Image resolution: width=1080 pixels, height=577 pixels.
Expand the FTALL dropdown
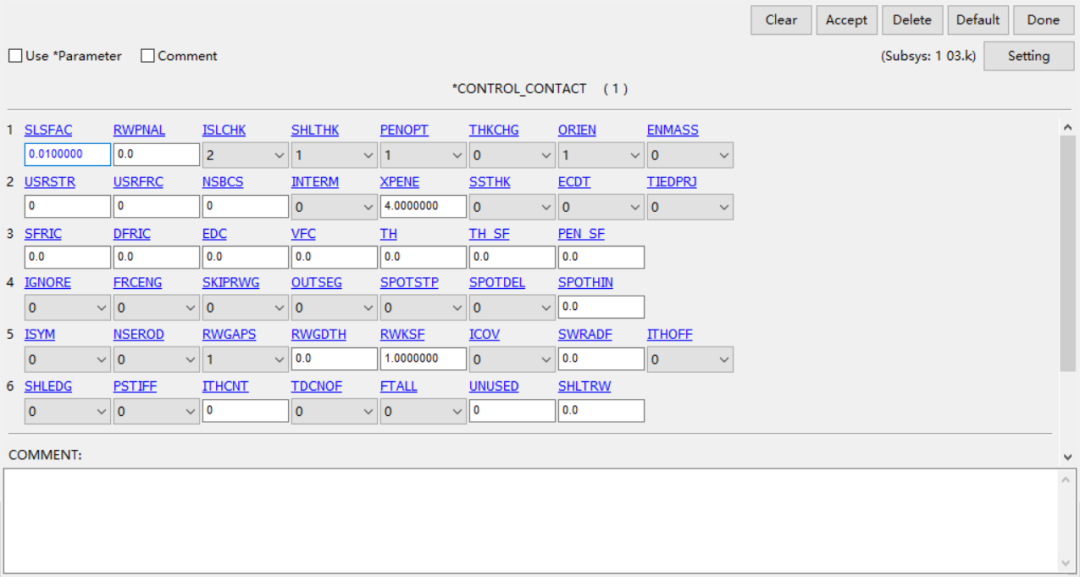(x=423, y=411)
